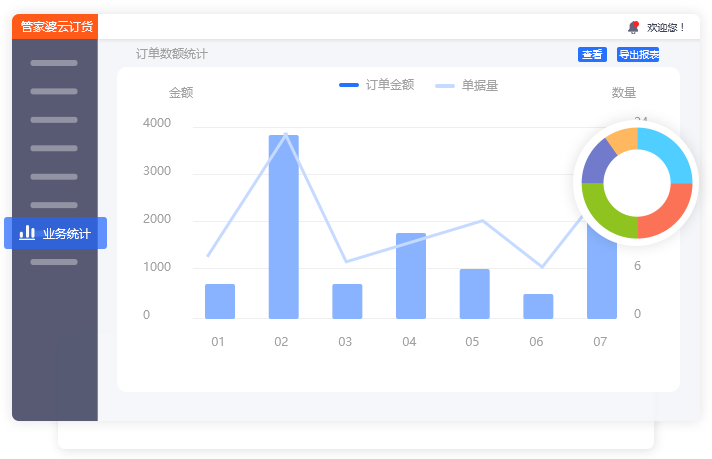
Task: Select the sidebar item just below 业务统计
Action: [x=54, y=262]
